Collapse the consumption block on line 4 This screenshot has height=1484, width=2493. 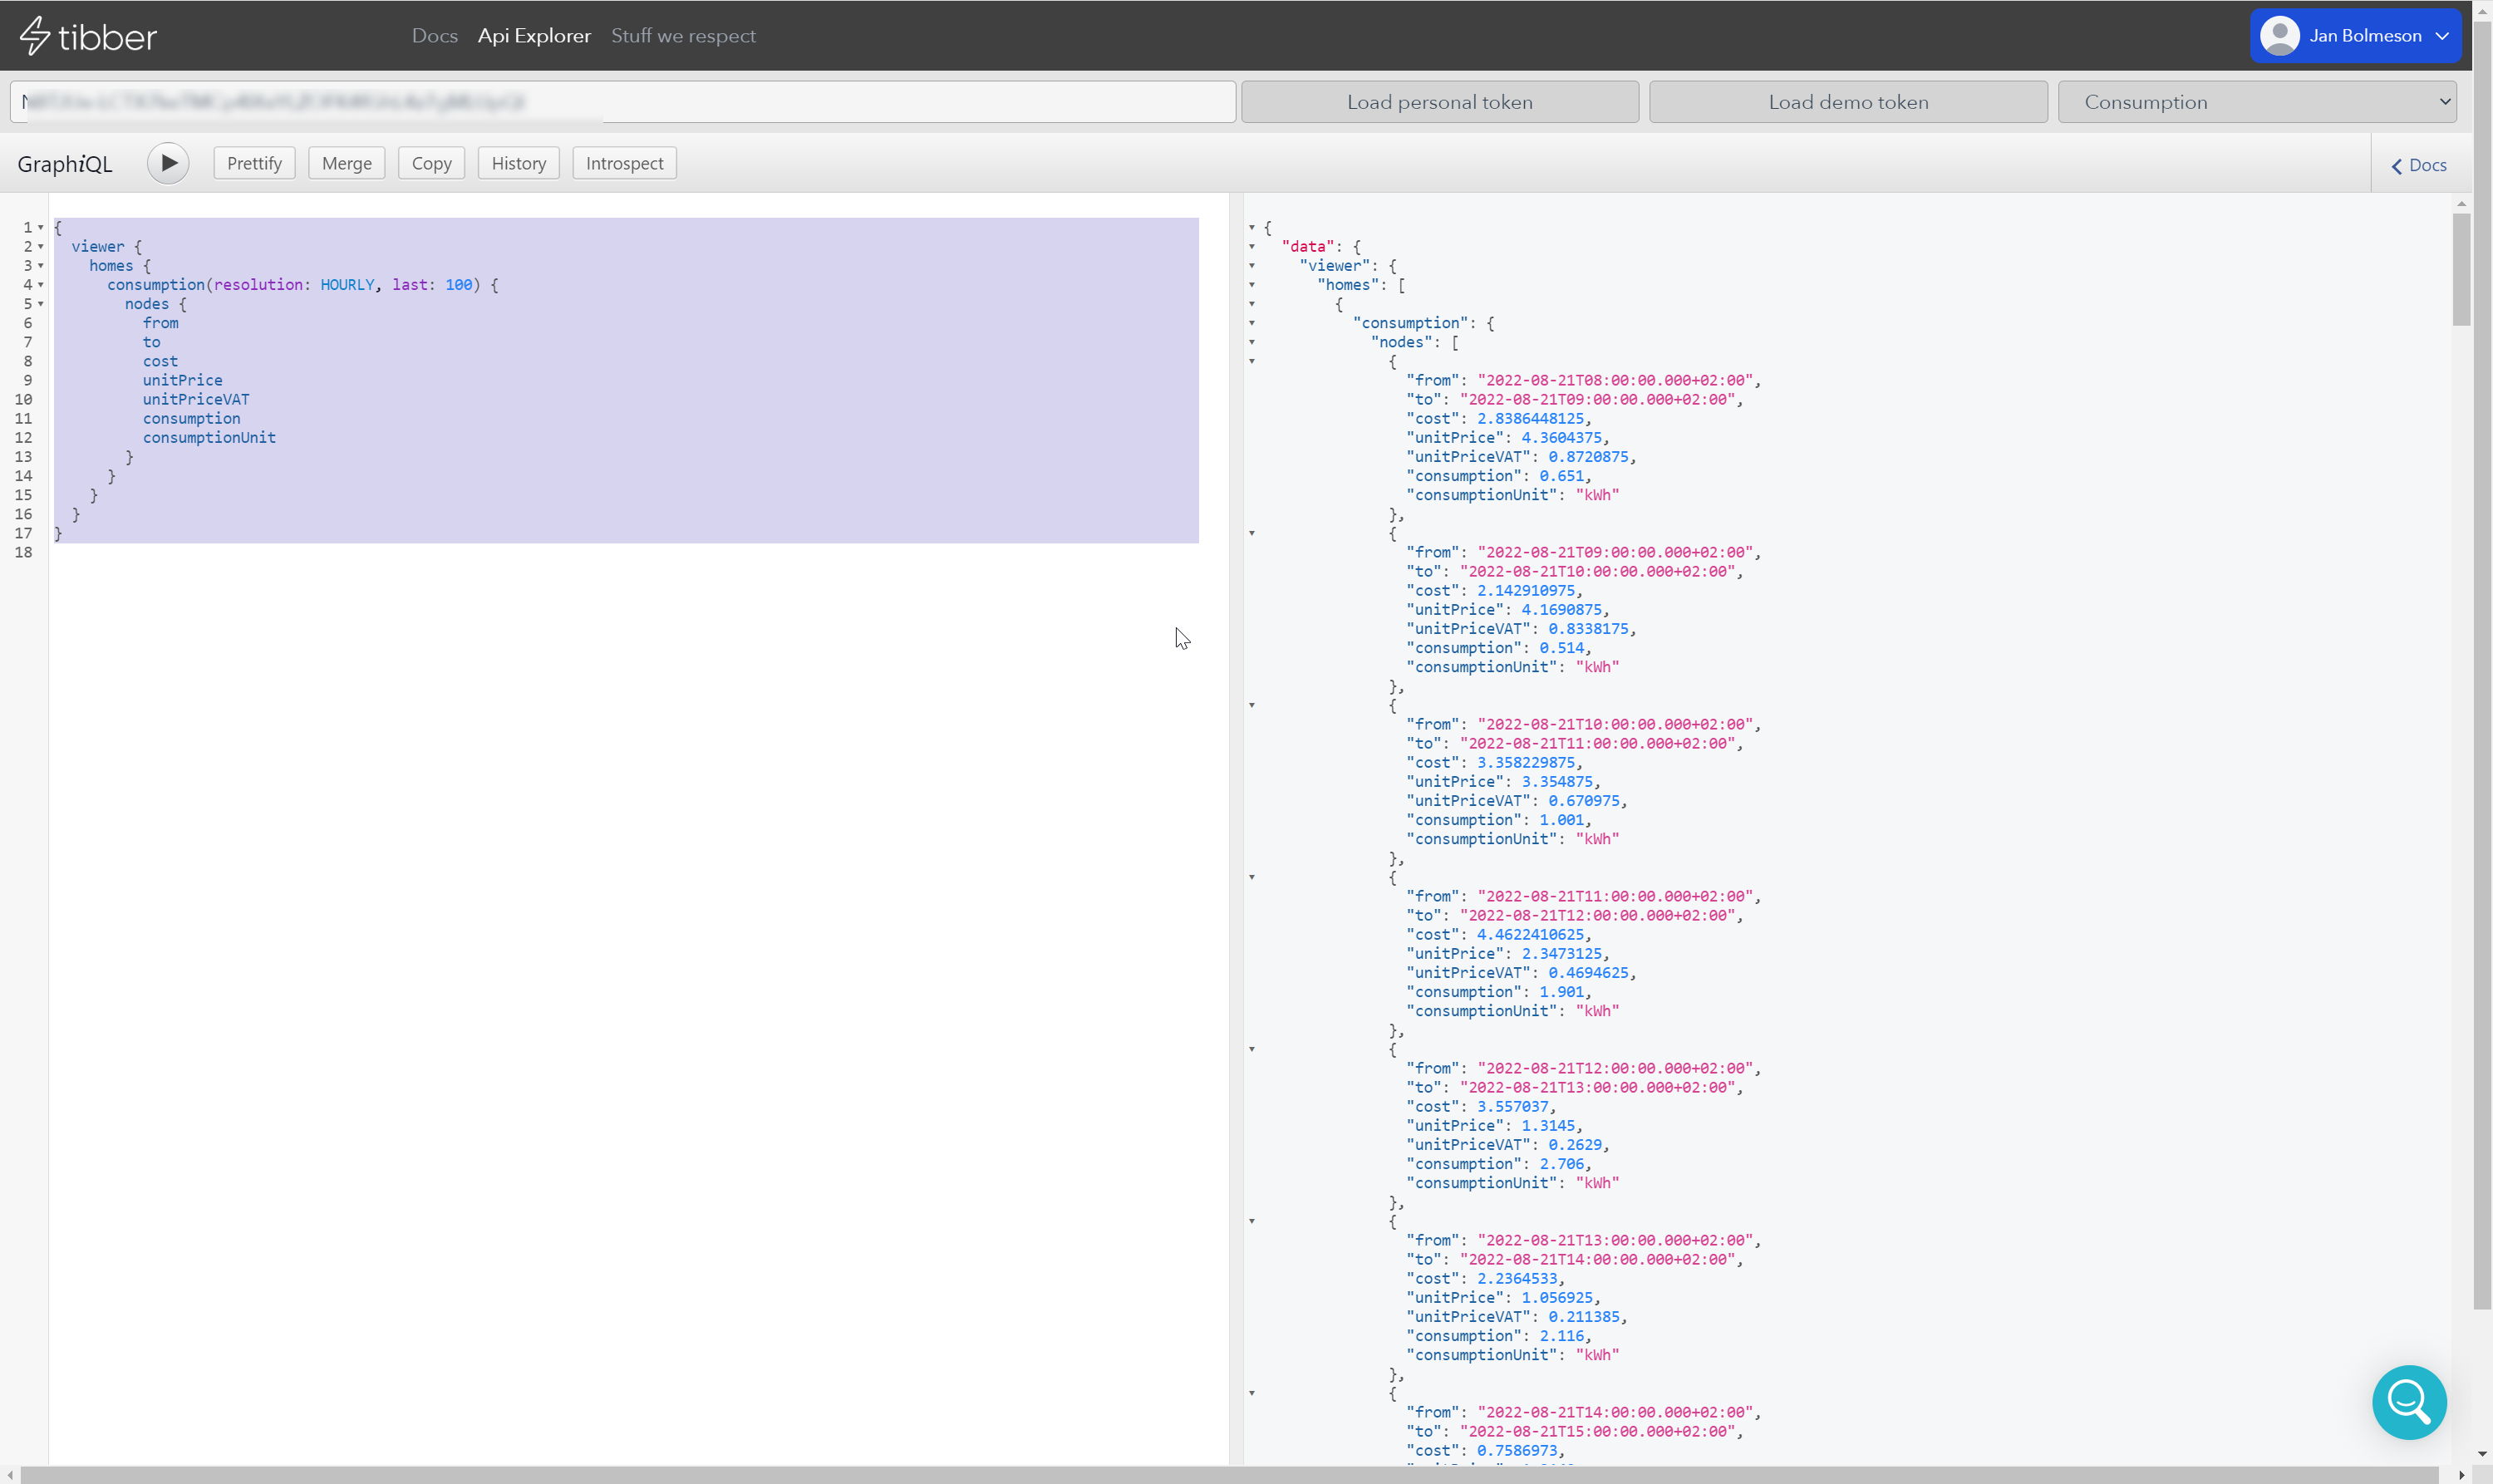(41, 285)
